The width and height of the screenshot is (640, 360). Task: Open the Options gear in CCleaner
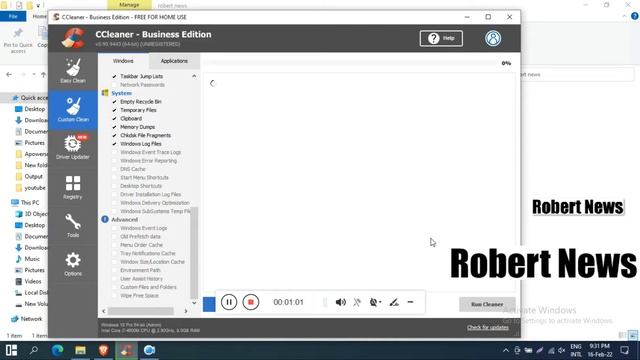click(73, 264)
